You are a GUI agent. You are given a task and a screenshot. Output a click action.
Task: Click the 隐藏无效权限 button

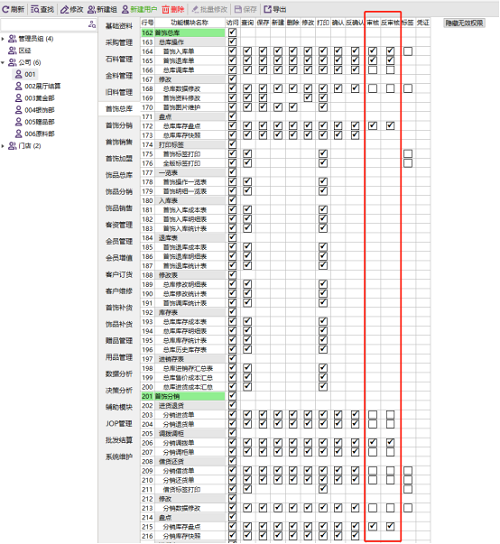pos(464,23)
